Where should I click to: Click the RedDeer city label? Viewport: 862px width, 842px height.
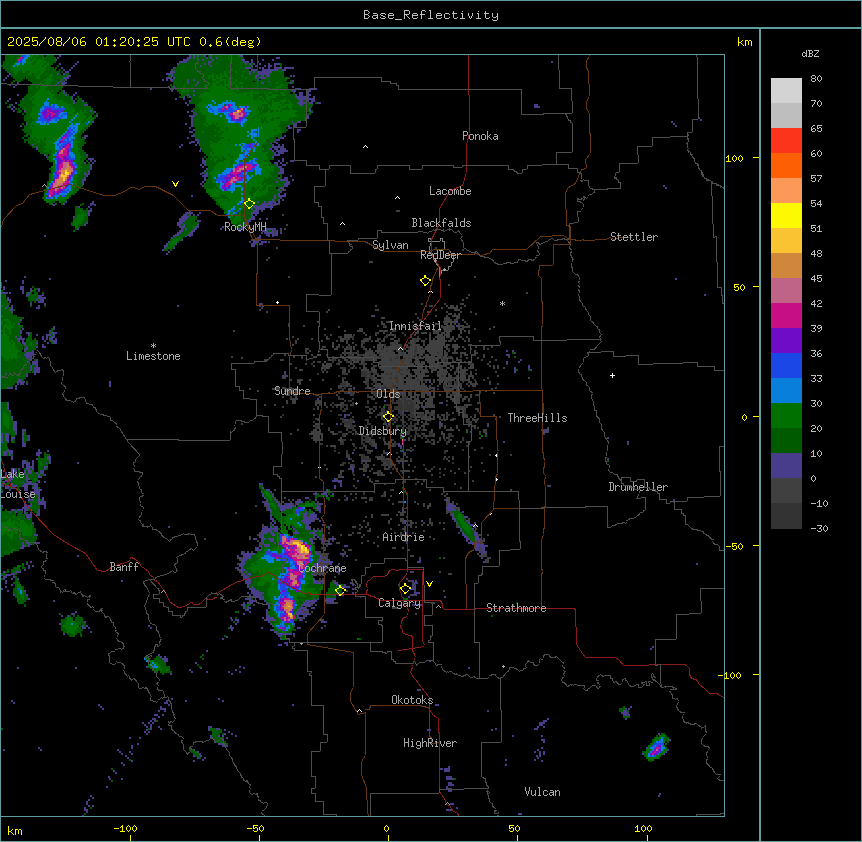[x=440, y=255]
